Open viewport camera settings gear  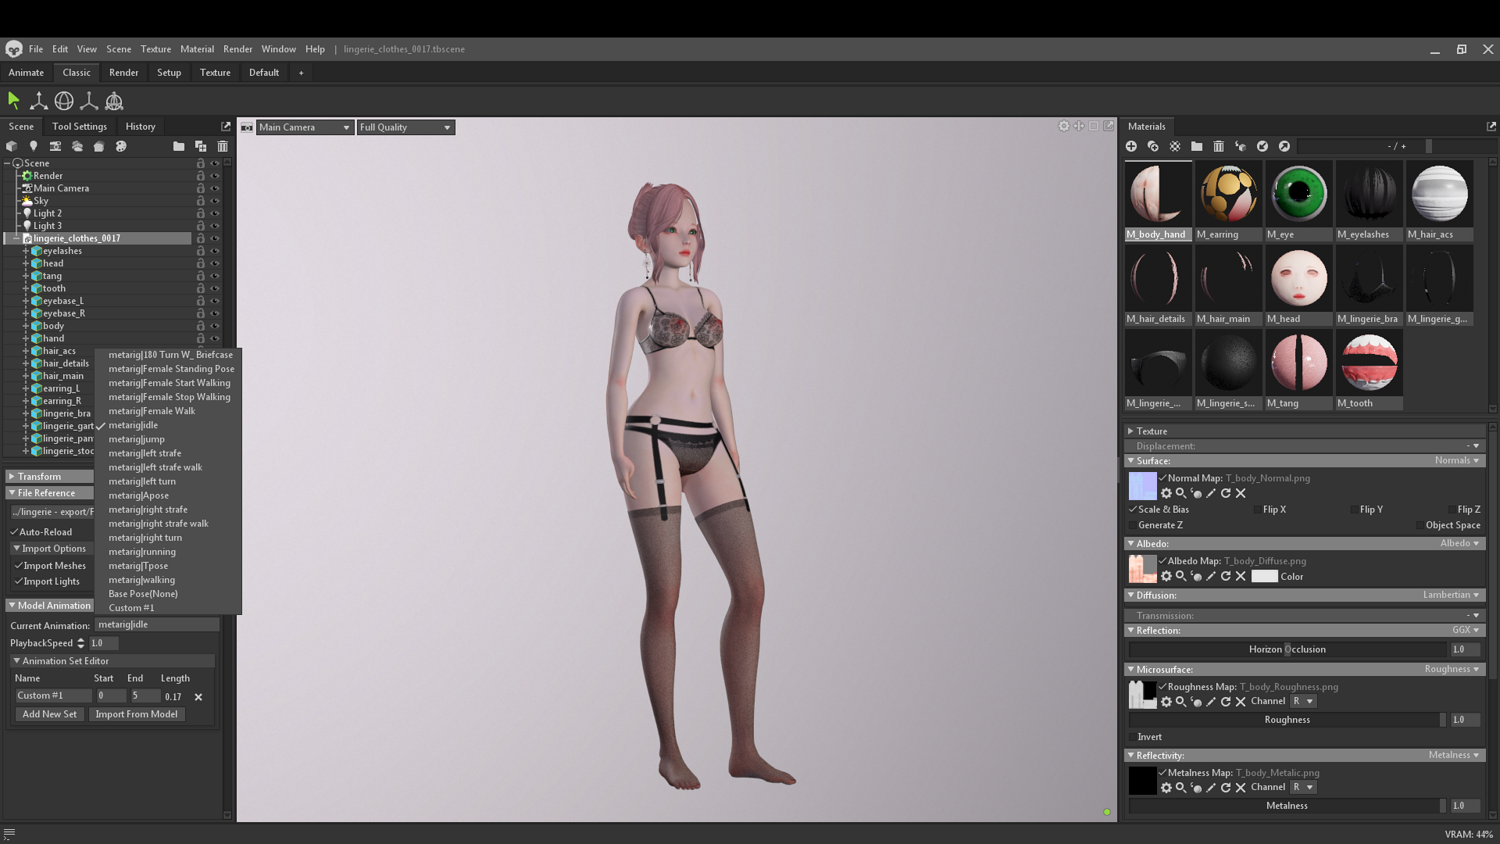(x=1064, y=126)
